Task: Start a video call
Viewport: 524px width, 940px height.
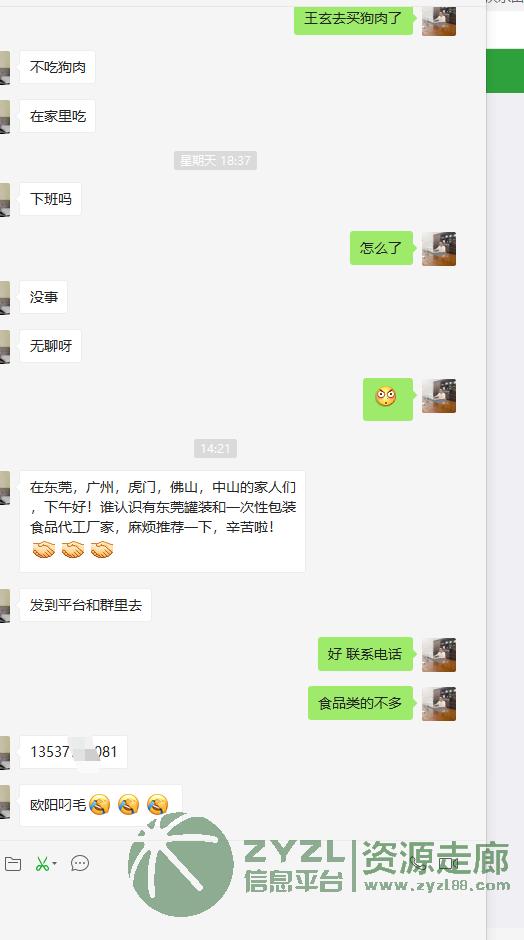Action: point(448,863)
